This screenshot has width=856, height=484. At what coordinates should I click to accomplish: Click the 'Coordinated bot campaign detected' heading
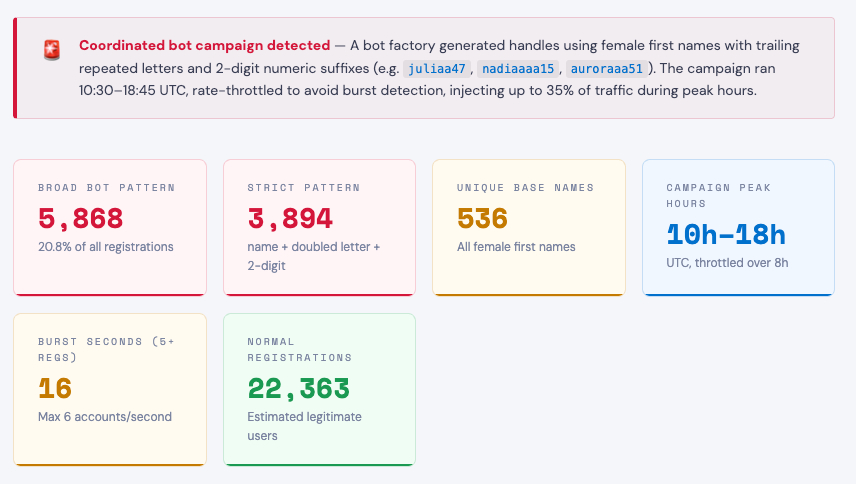204,45
